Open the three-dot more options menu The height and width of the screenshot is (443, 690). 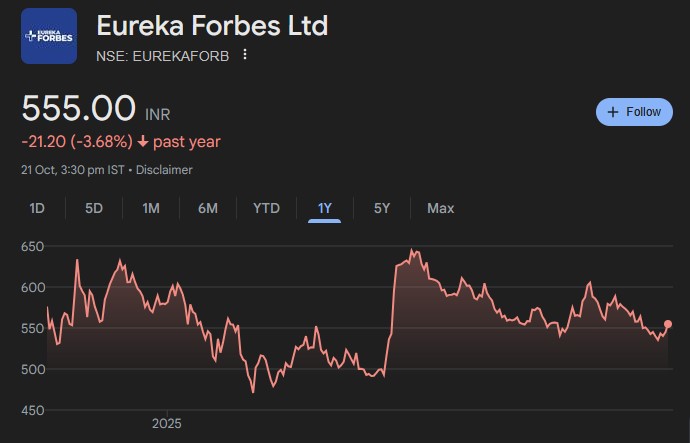[x=245, y=55]
